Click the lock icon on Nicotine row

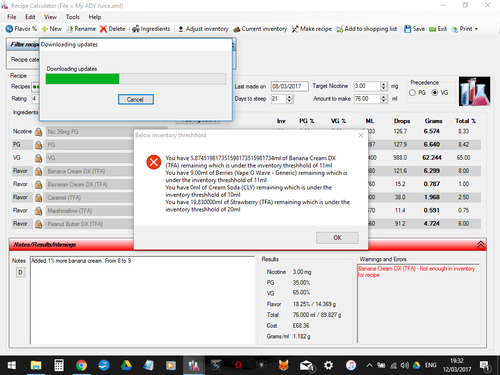[x=39, y=132]
